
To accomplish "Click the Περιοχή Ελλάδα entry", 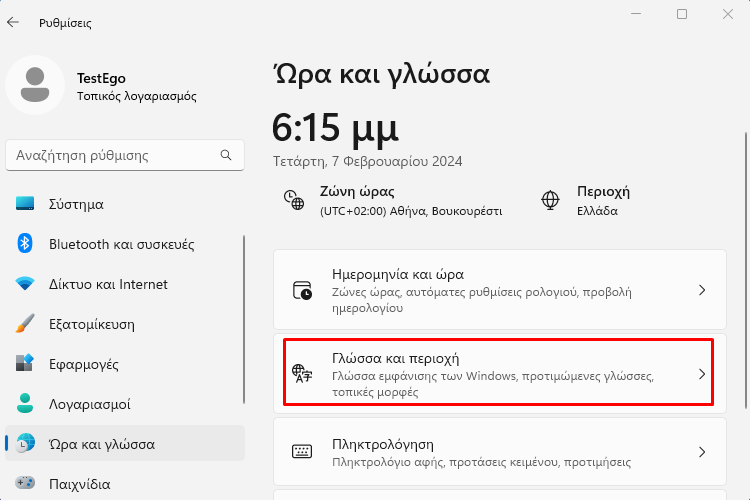I will (x=585, y=200).
